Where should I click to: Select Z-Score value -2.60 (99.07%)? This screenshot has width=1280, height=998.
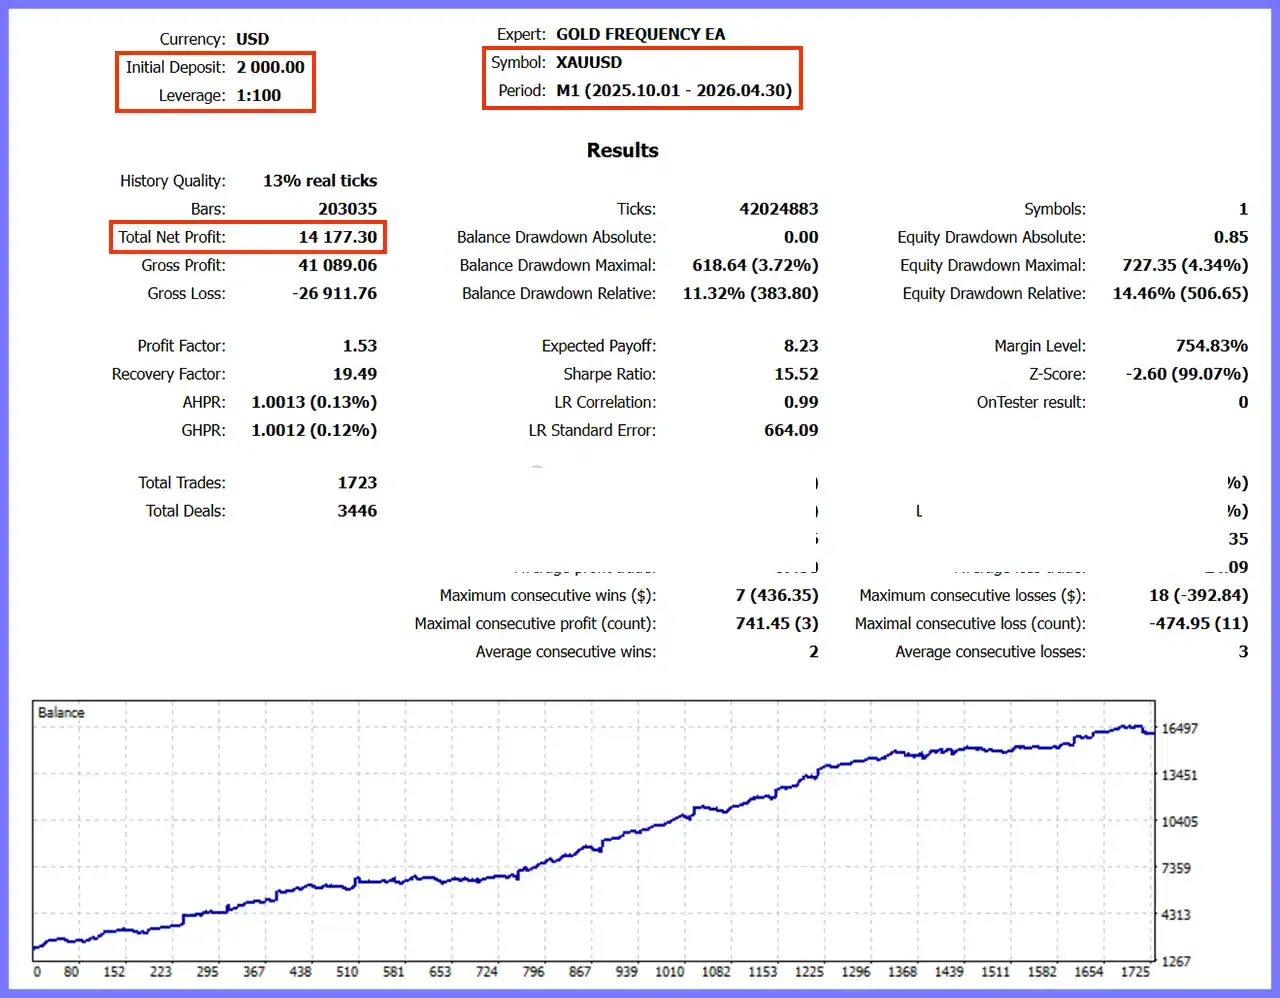1187,374
